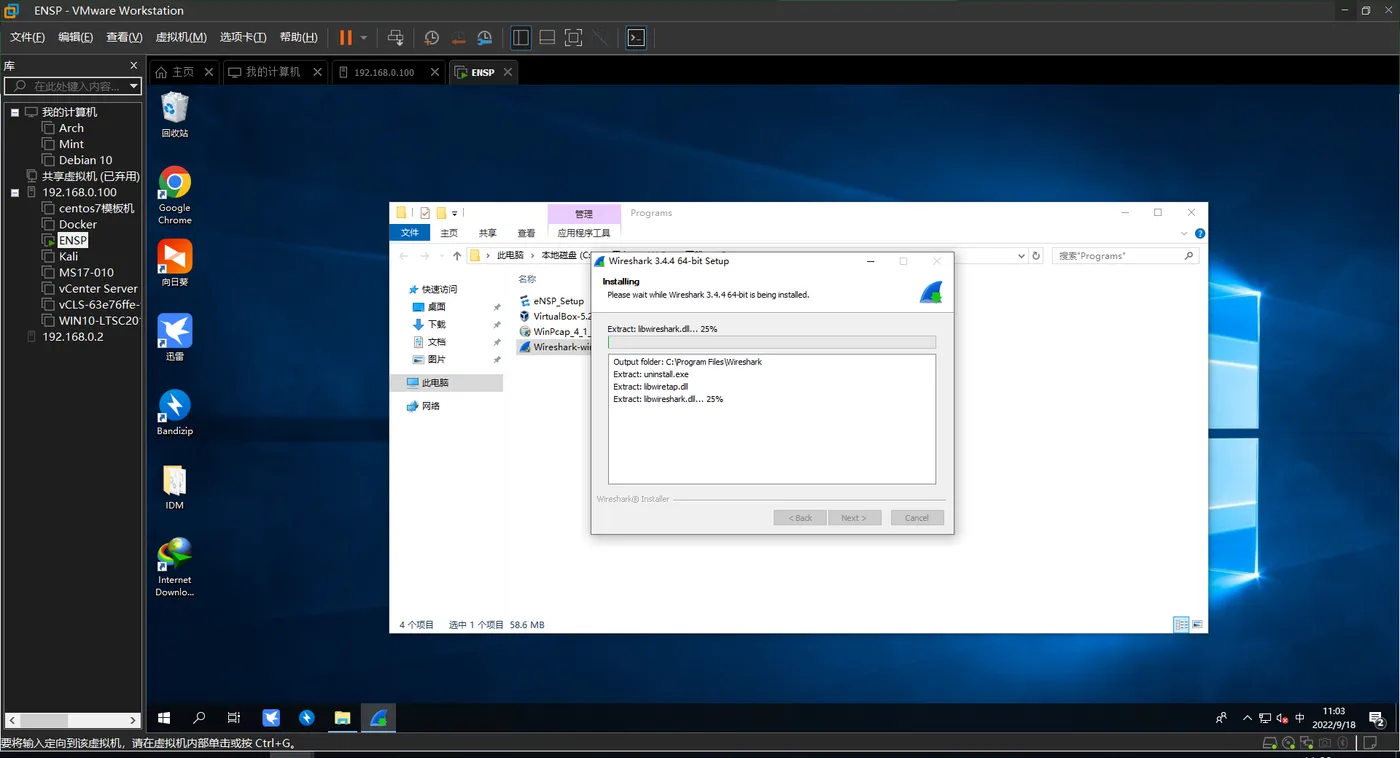Open the Windows Start menu

click(164, 718)
